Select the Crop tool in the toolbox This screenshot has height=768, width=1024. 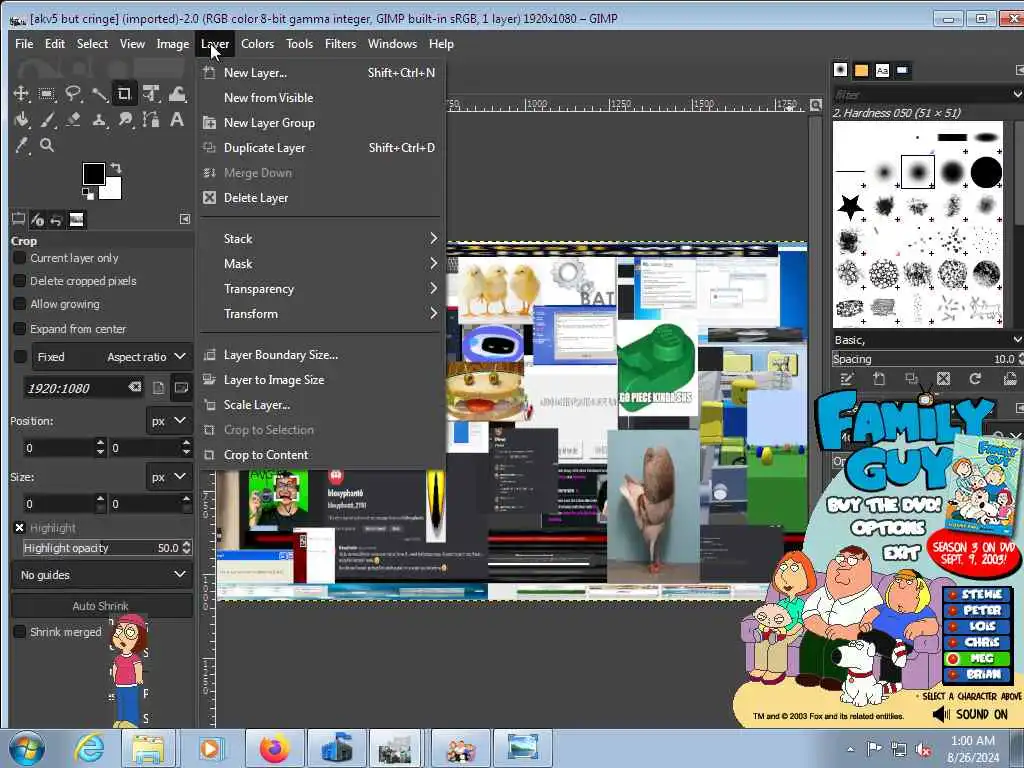(x=124, y=94)
